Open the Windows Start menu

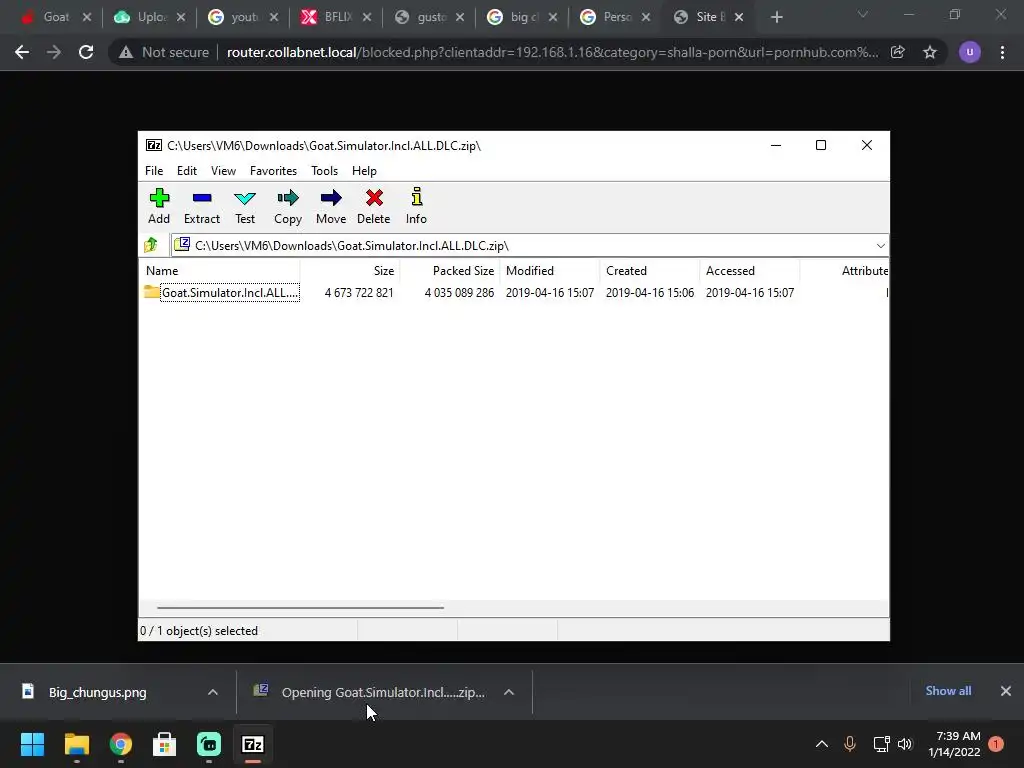tap(32, 744)
